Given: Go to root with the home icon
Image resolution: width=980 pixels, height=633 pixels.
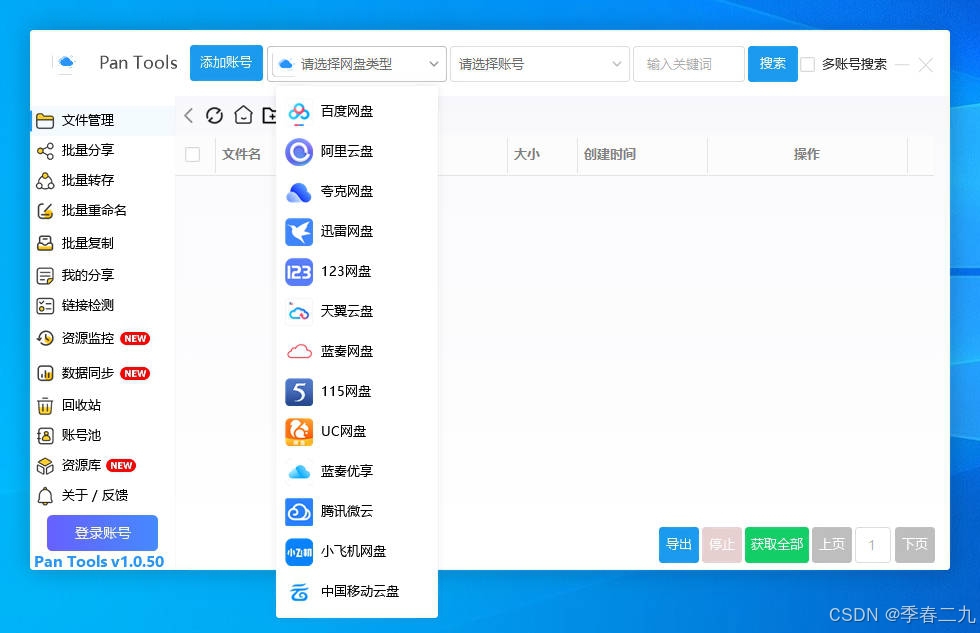Looking at the screenshot, I should (x=243, y=115).
